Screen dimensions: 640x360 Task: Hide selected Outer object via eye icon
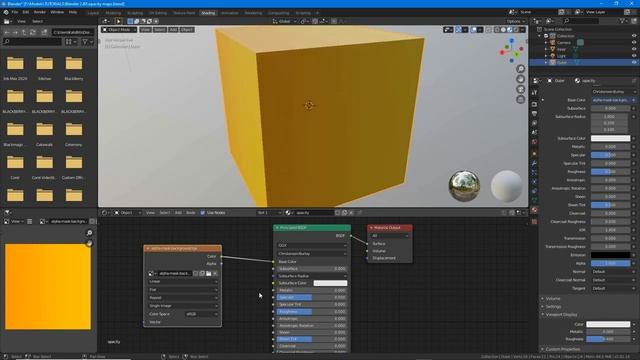[634, 62]
